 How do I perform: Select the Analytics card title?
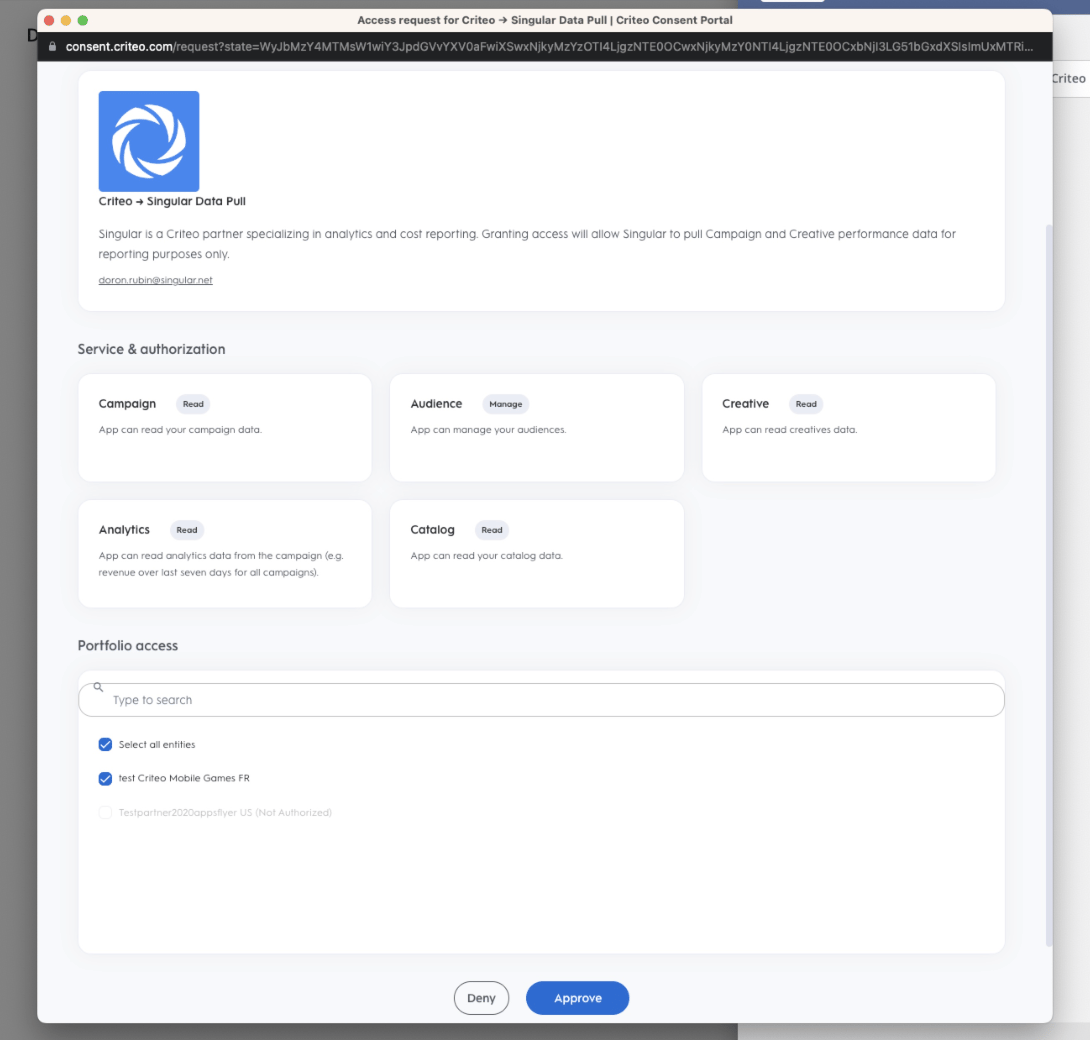[x=124, y=530]
